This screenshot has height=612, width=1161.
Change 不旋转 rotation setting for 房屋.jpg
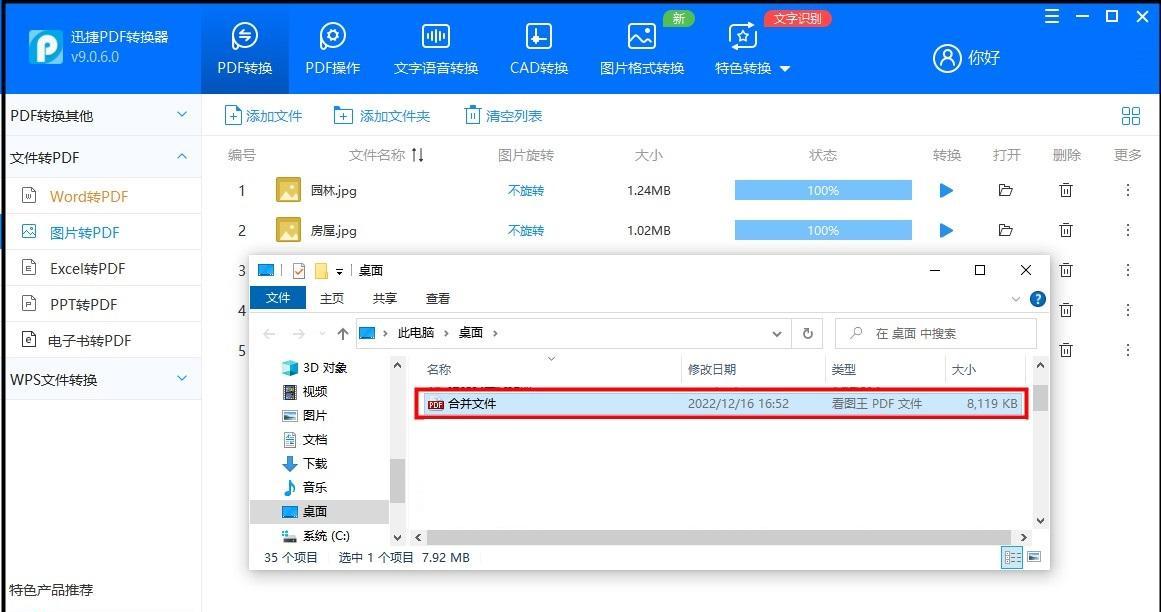click(526, 230)
